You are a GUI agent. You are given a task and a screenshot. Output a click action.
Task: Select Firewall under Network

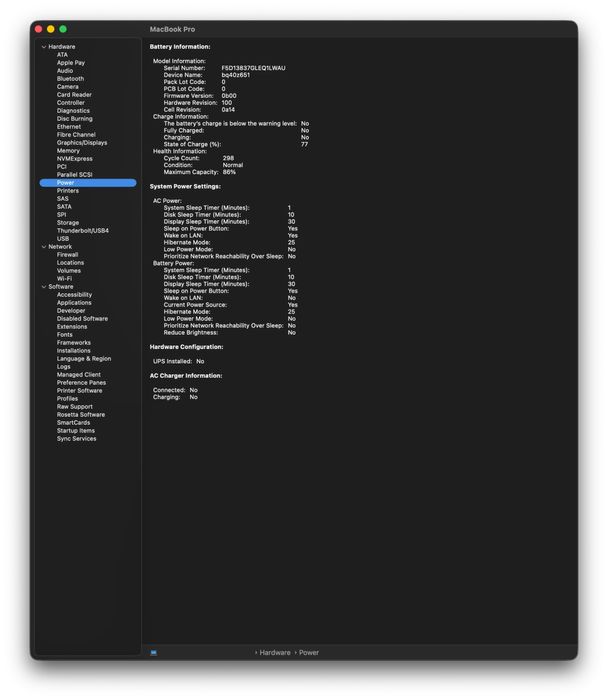[67, 255]
